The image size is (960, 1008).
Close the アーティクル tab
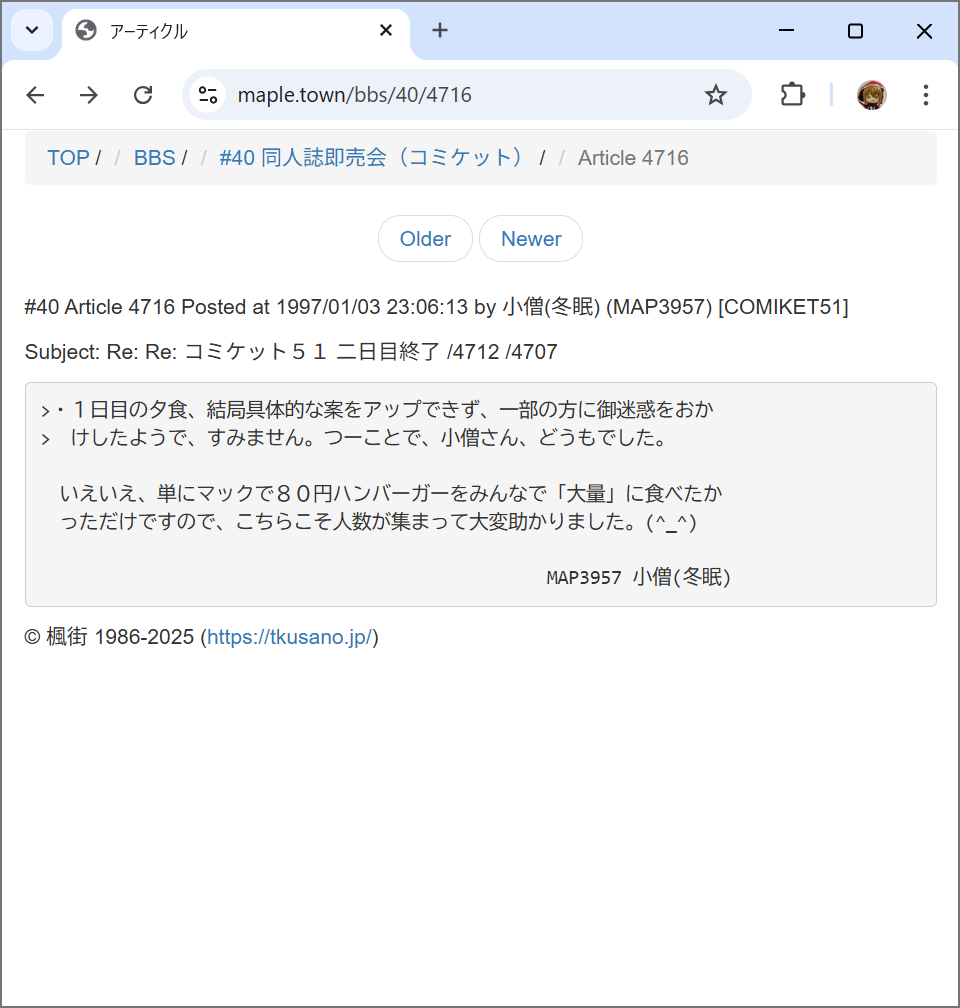point(386,31)
